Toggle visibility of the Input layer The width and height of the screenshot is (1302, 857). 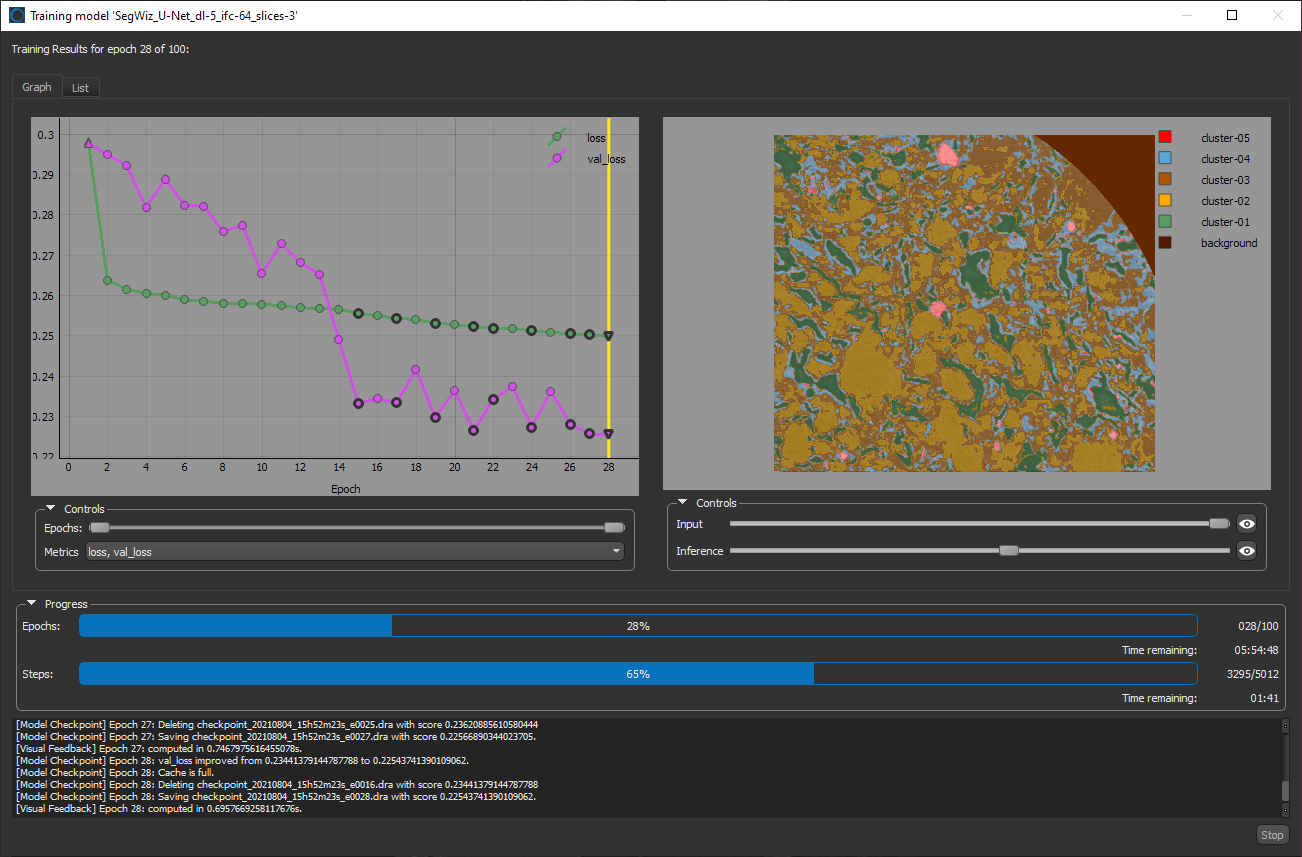[1246, 523]
